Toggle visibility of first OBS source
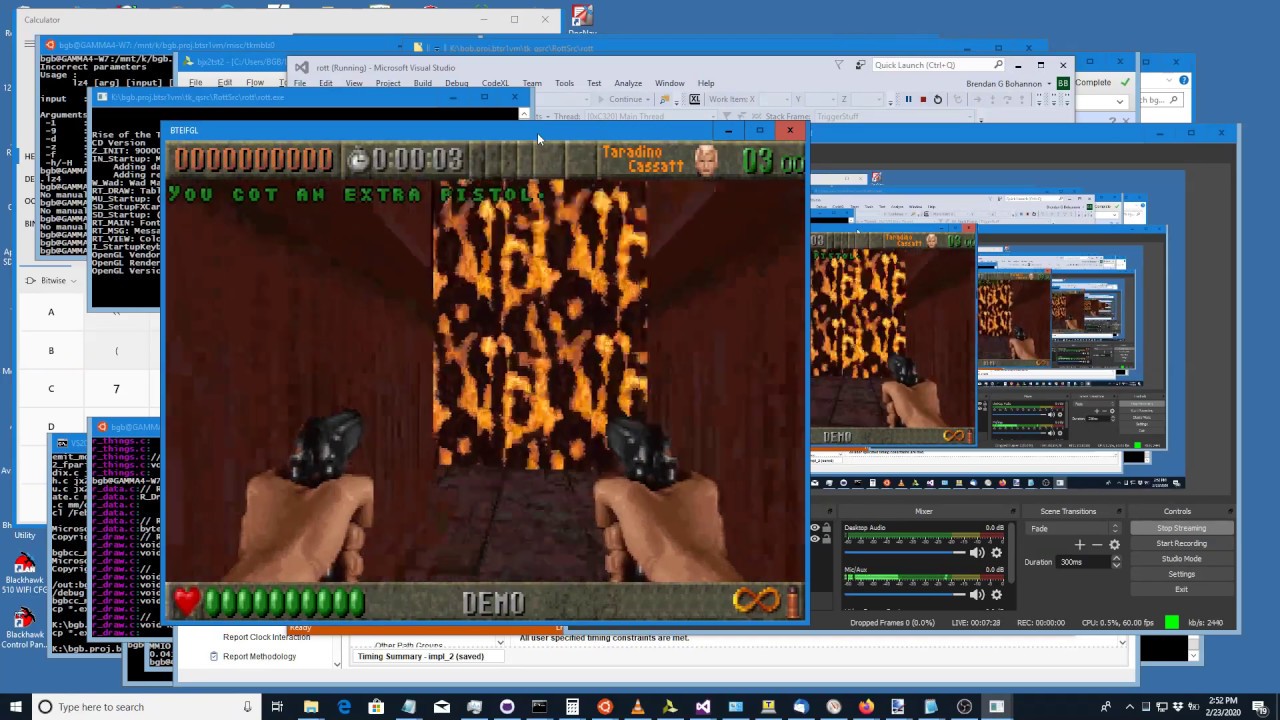This screenshot has width=1280, height=720. tap(815, 528)
